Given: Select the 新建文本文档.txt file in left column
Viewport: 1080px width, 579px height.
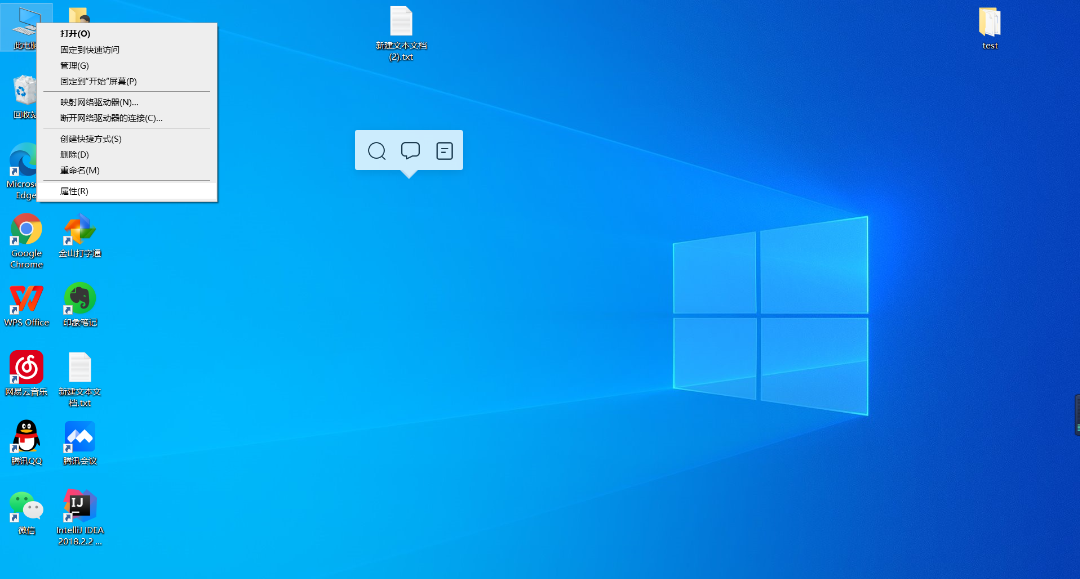Looking at the screenshot, I should 80,379.
